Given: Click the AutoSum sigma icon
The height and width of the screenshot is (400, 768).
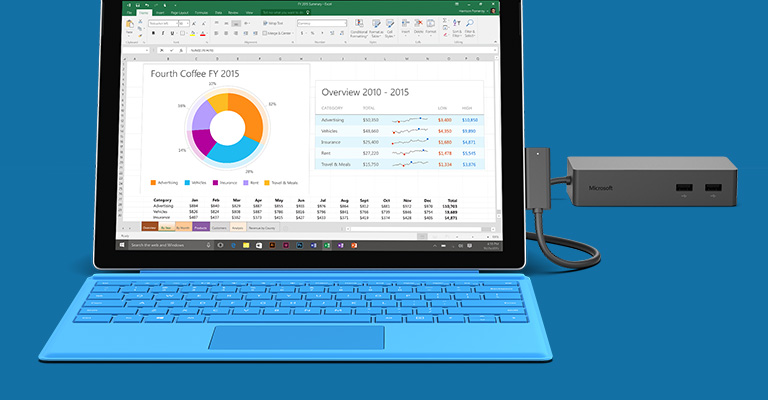Looking at the screenshot, I should (x=445, y=21).
